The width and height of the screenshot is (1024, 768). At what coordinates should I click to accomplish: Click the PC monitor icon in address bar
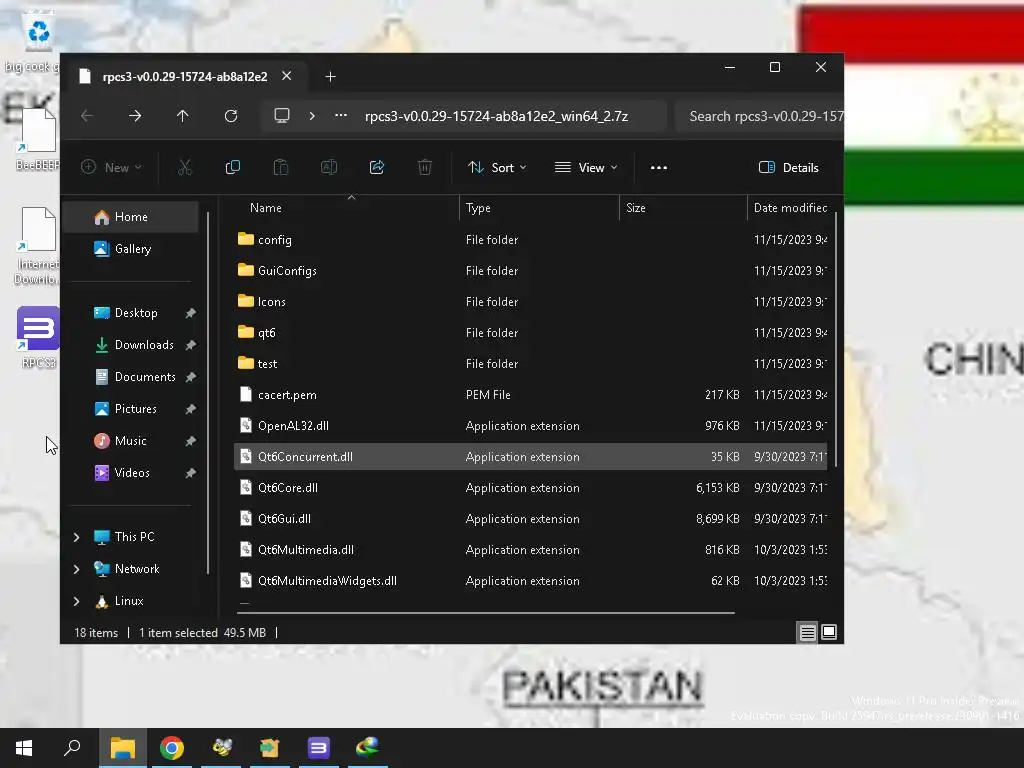[x=281, y=116]
